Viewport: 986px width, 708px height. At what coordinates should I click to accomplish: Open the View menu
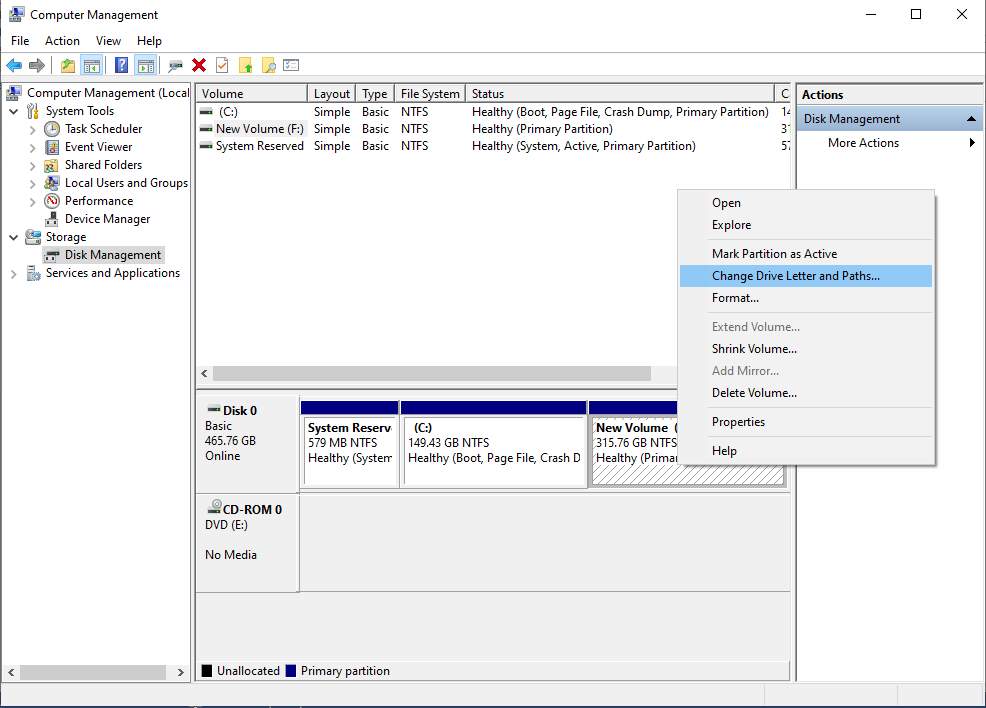[108, 41]
